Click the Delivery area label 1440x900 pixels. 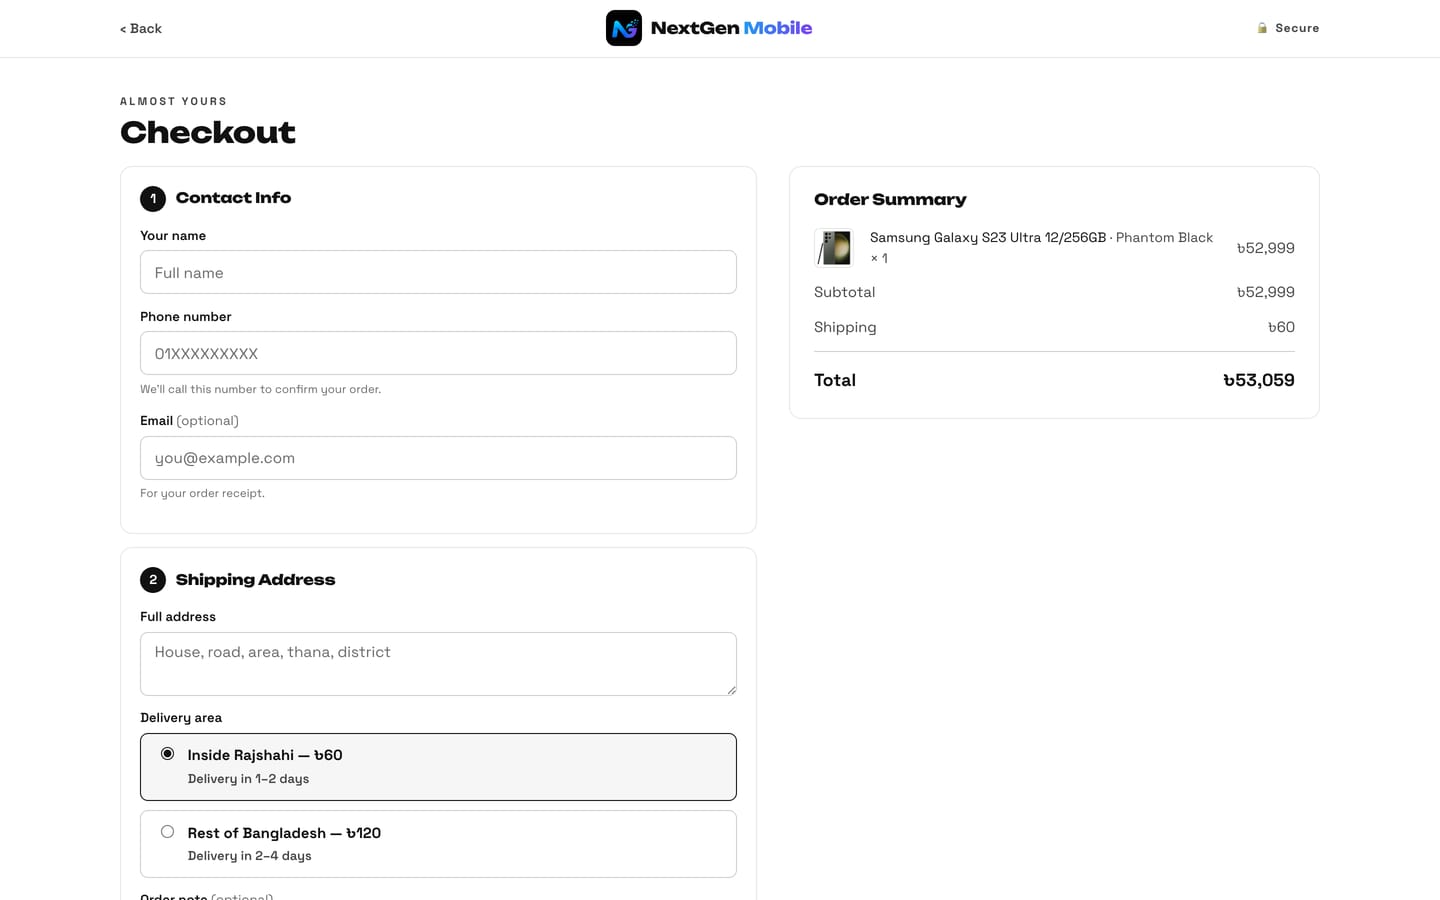coord(181,718)
